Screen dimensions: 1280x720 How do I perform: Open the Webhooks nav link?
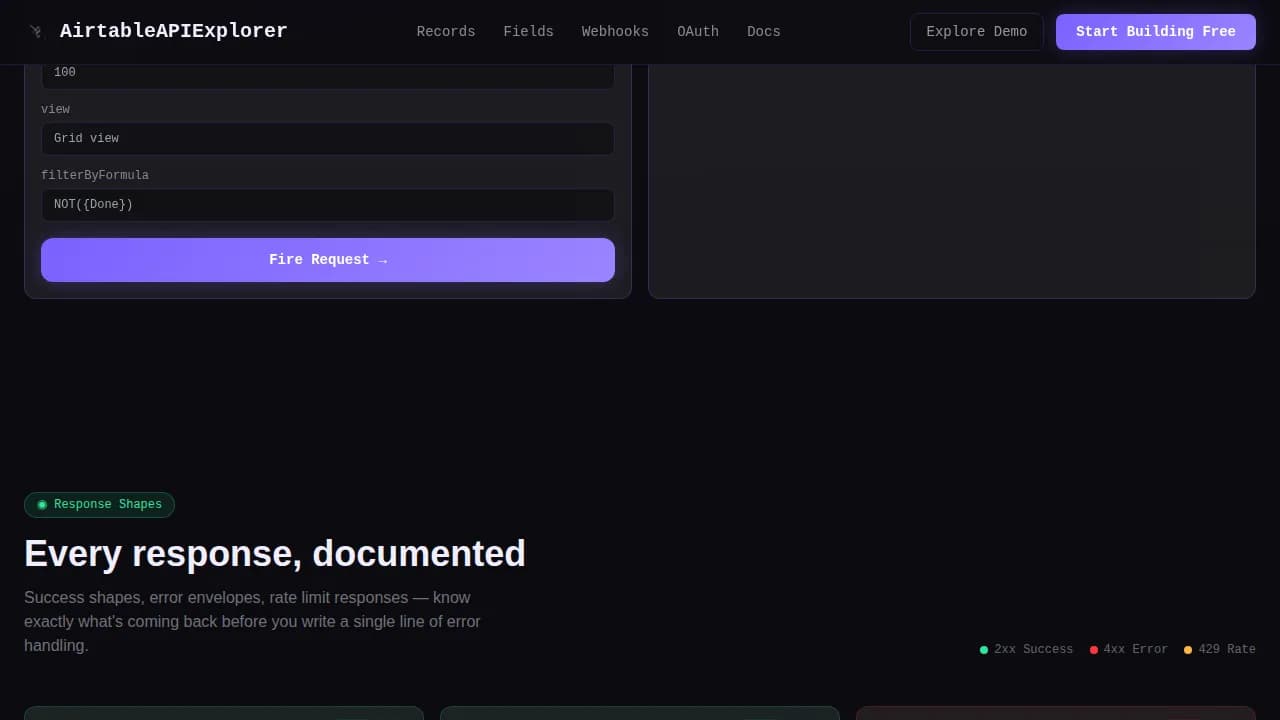click(615, 31)
